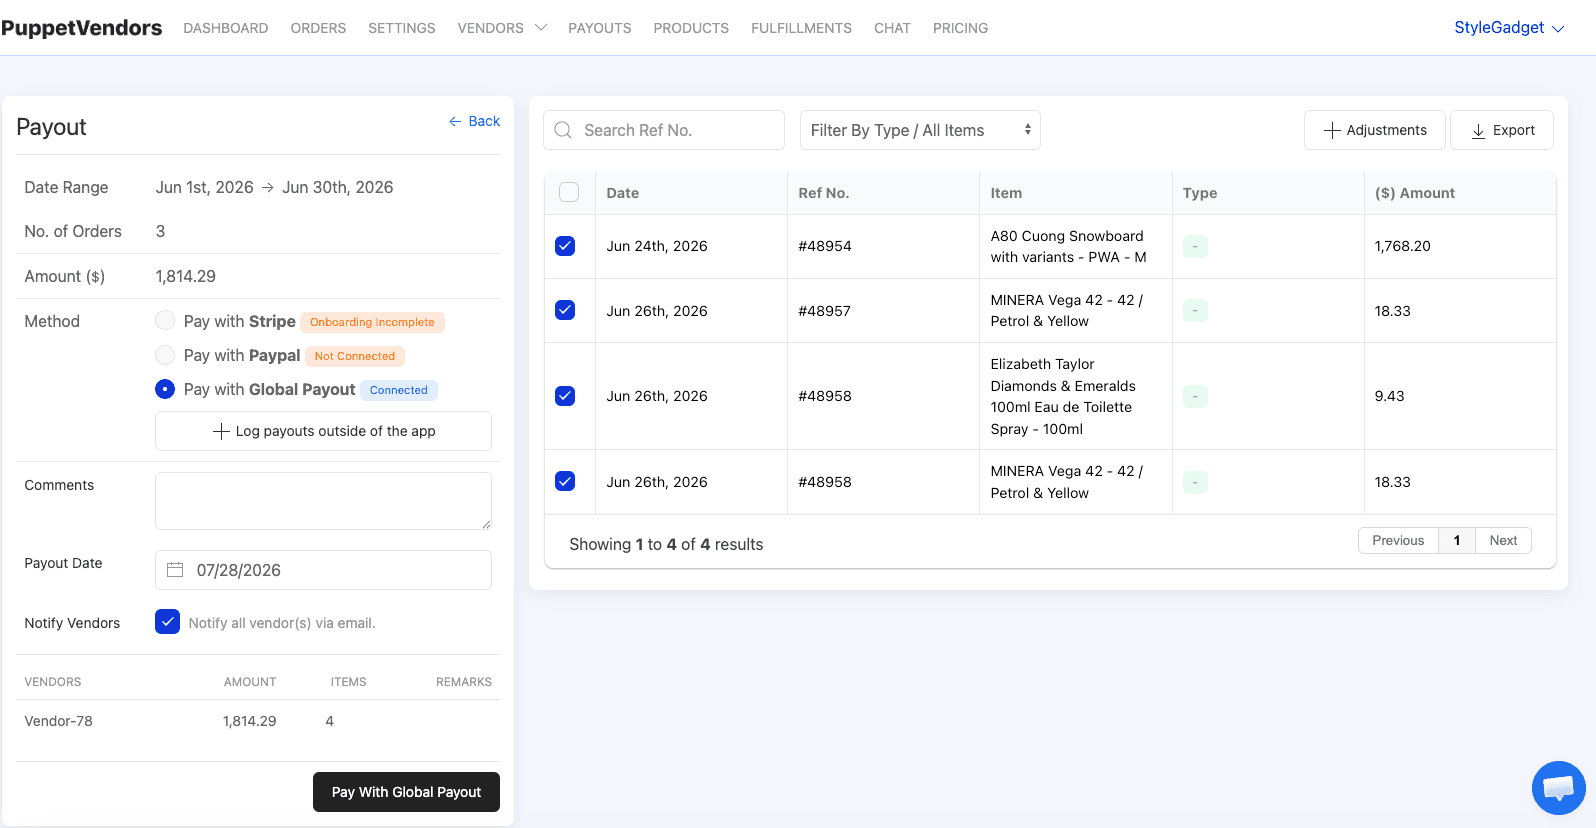Open the Products page

point(691,28)
